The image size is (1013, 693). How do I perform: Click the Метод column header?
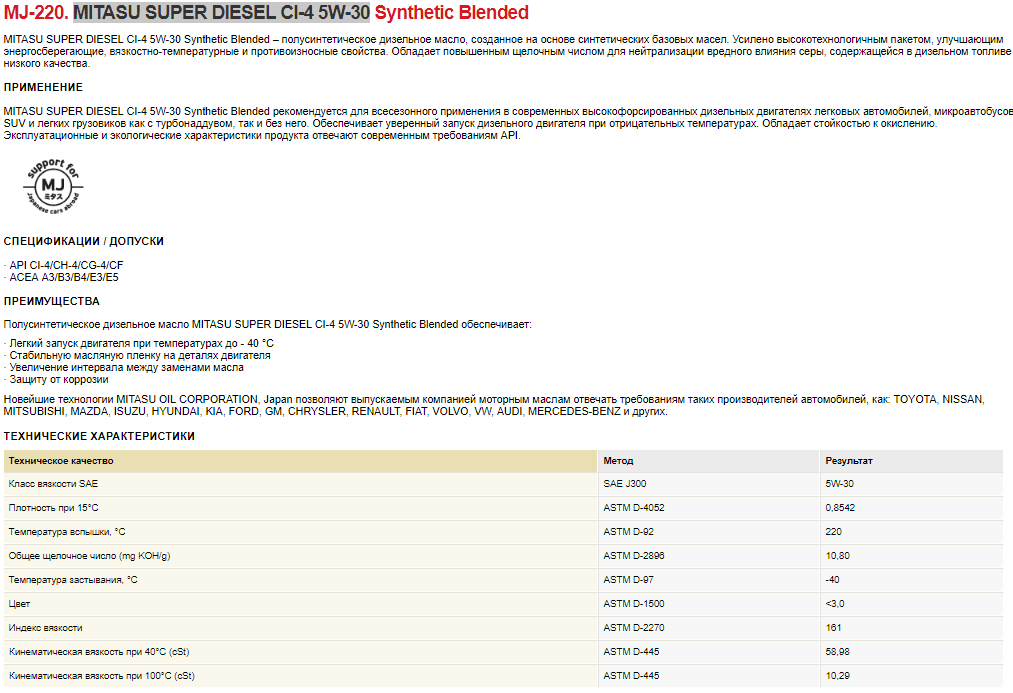617,461
